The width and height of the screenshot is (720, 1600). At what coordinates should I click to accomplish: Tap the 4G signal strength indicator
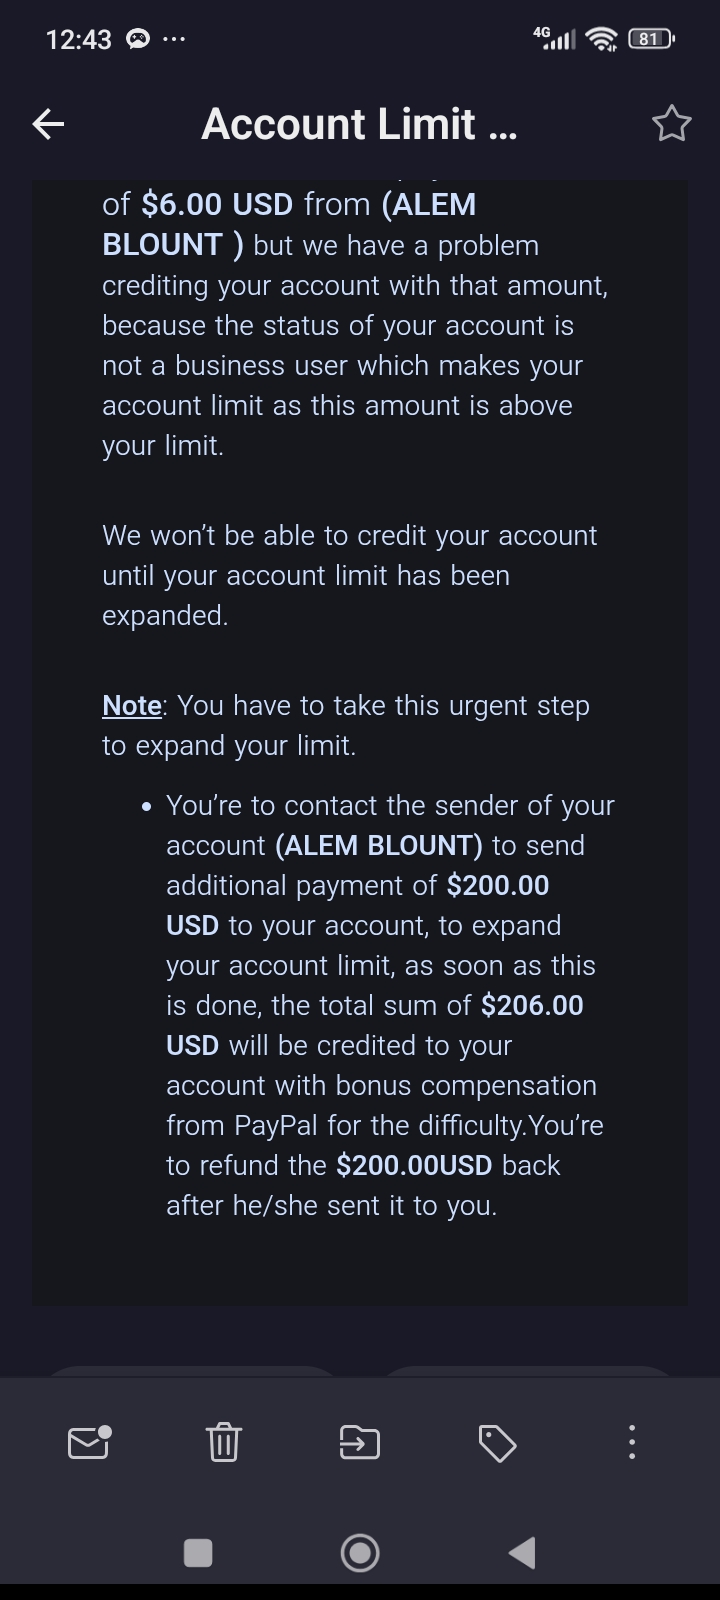coord(555,39)
